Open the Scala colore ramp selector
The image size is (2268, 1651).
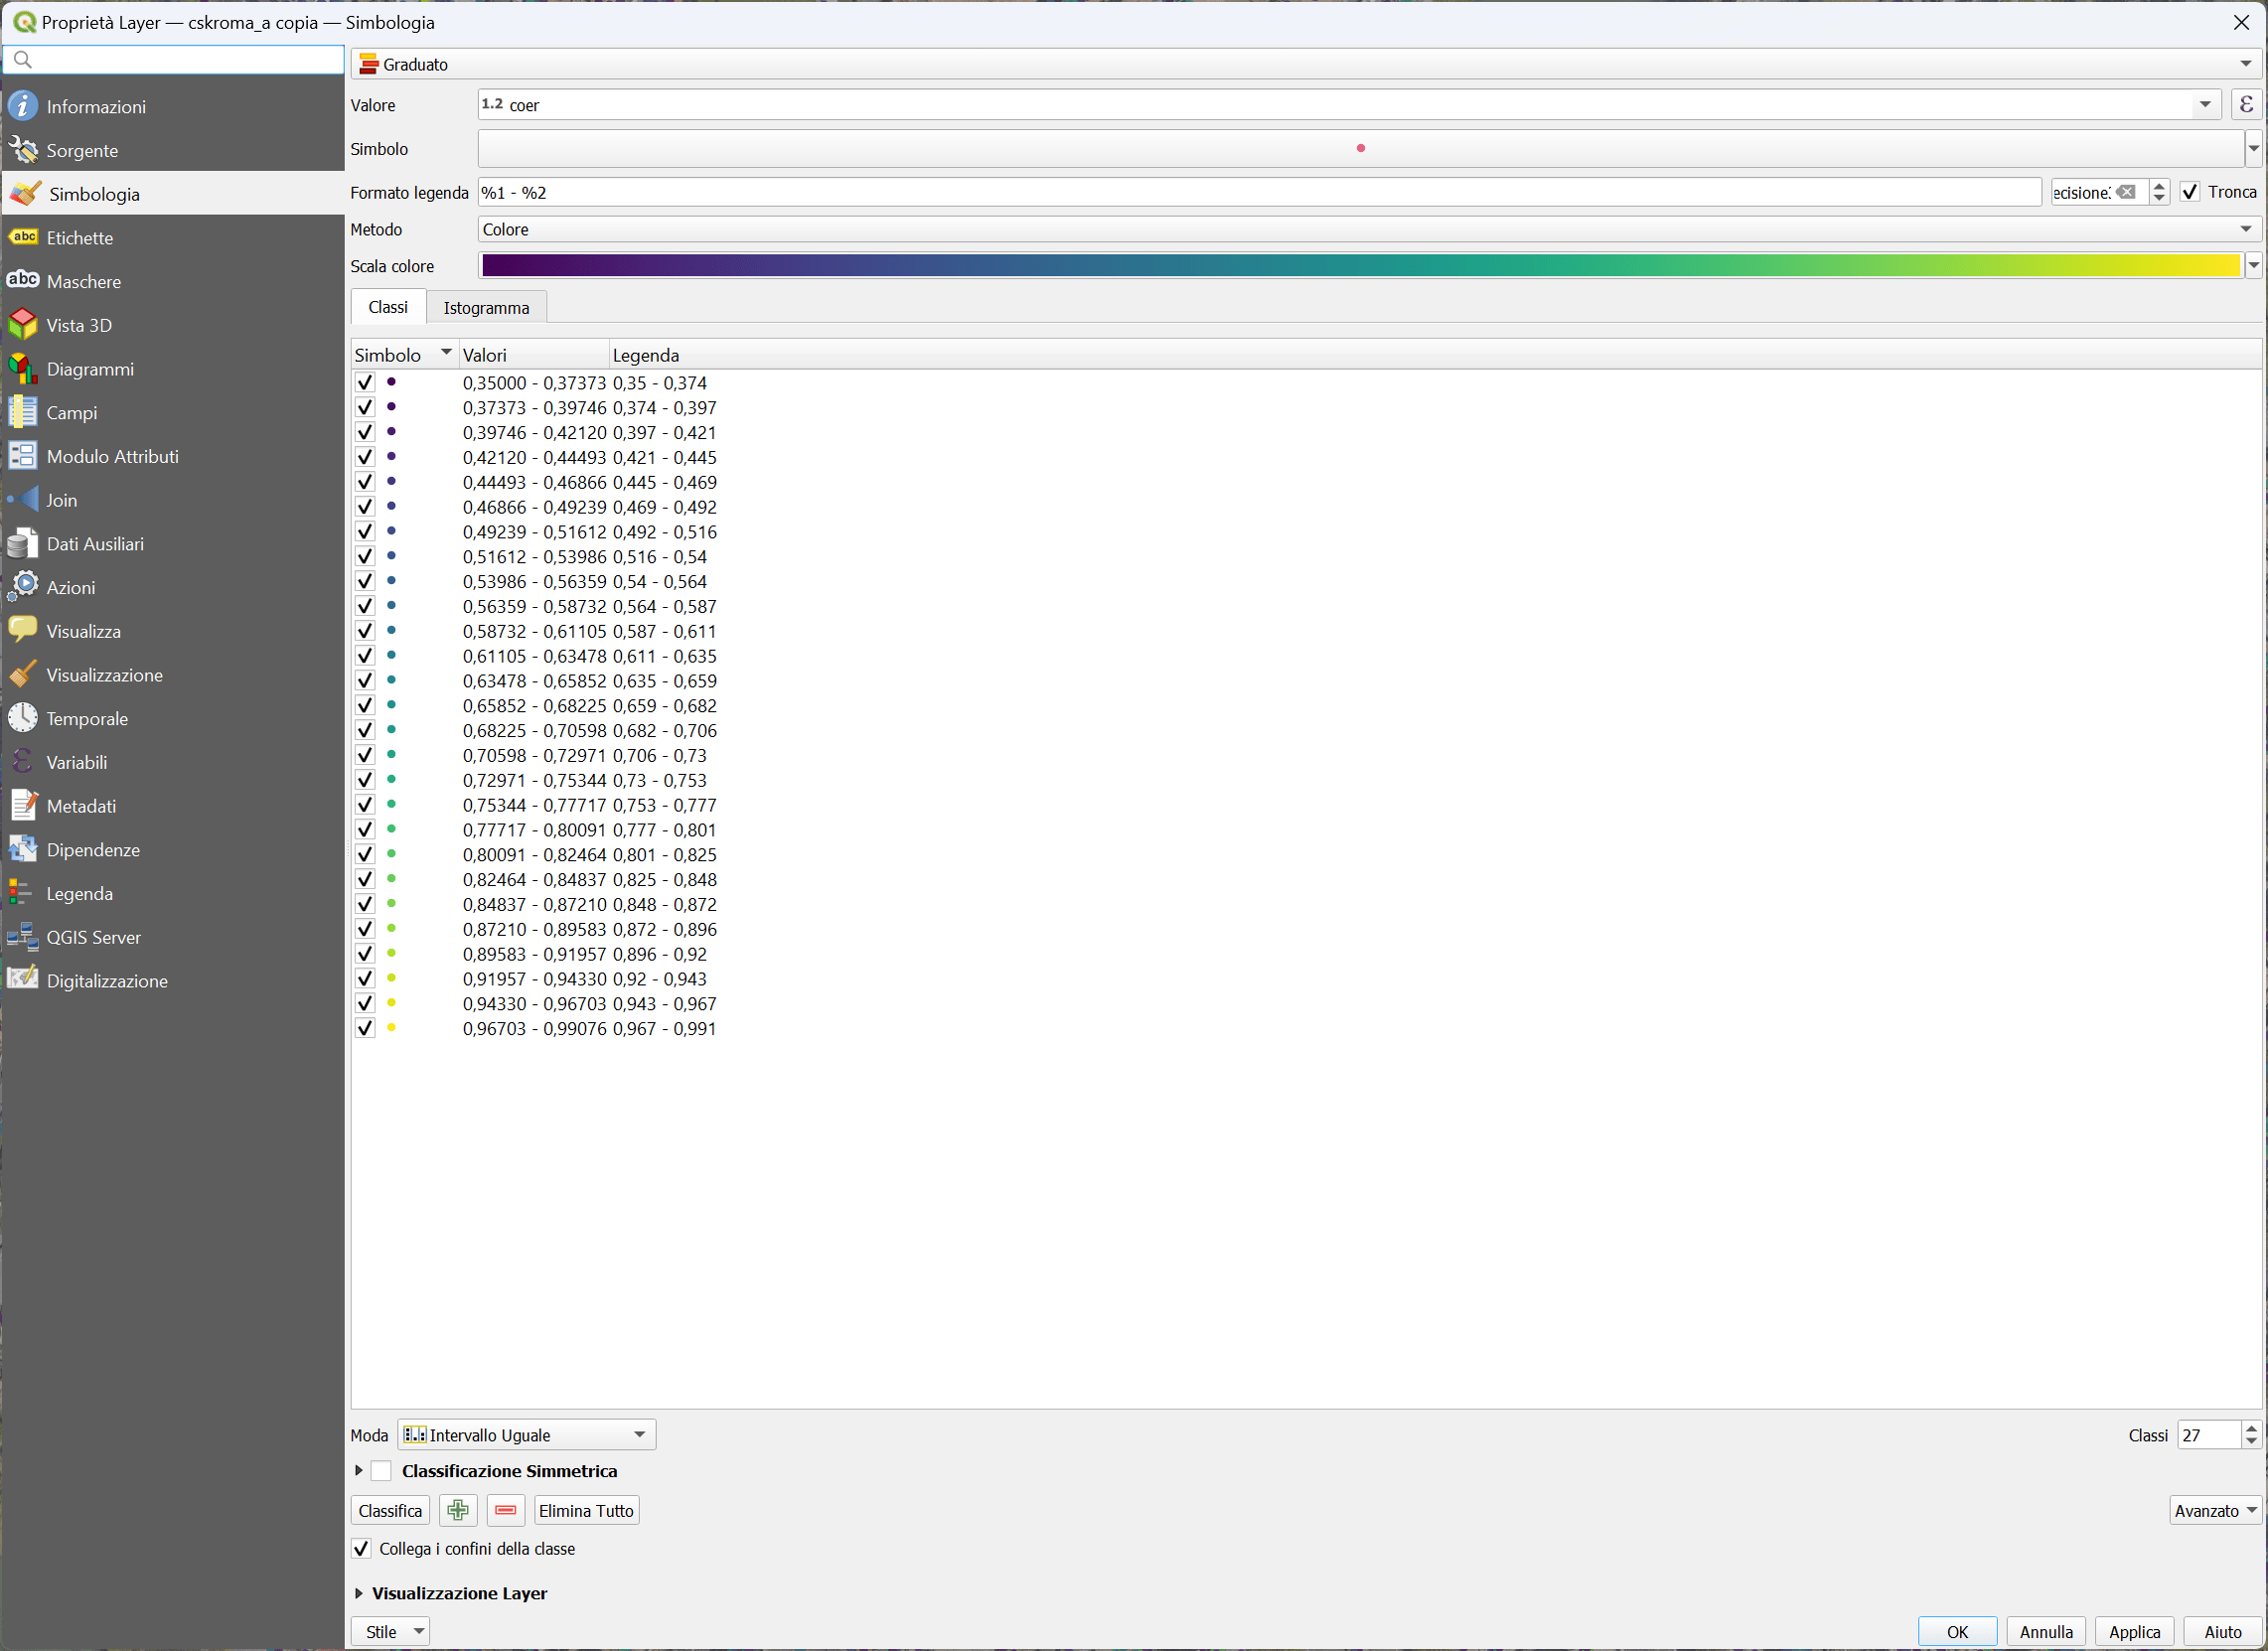tap(2255, 264)
